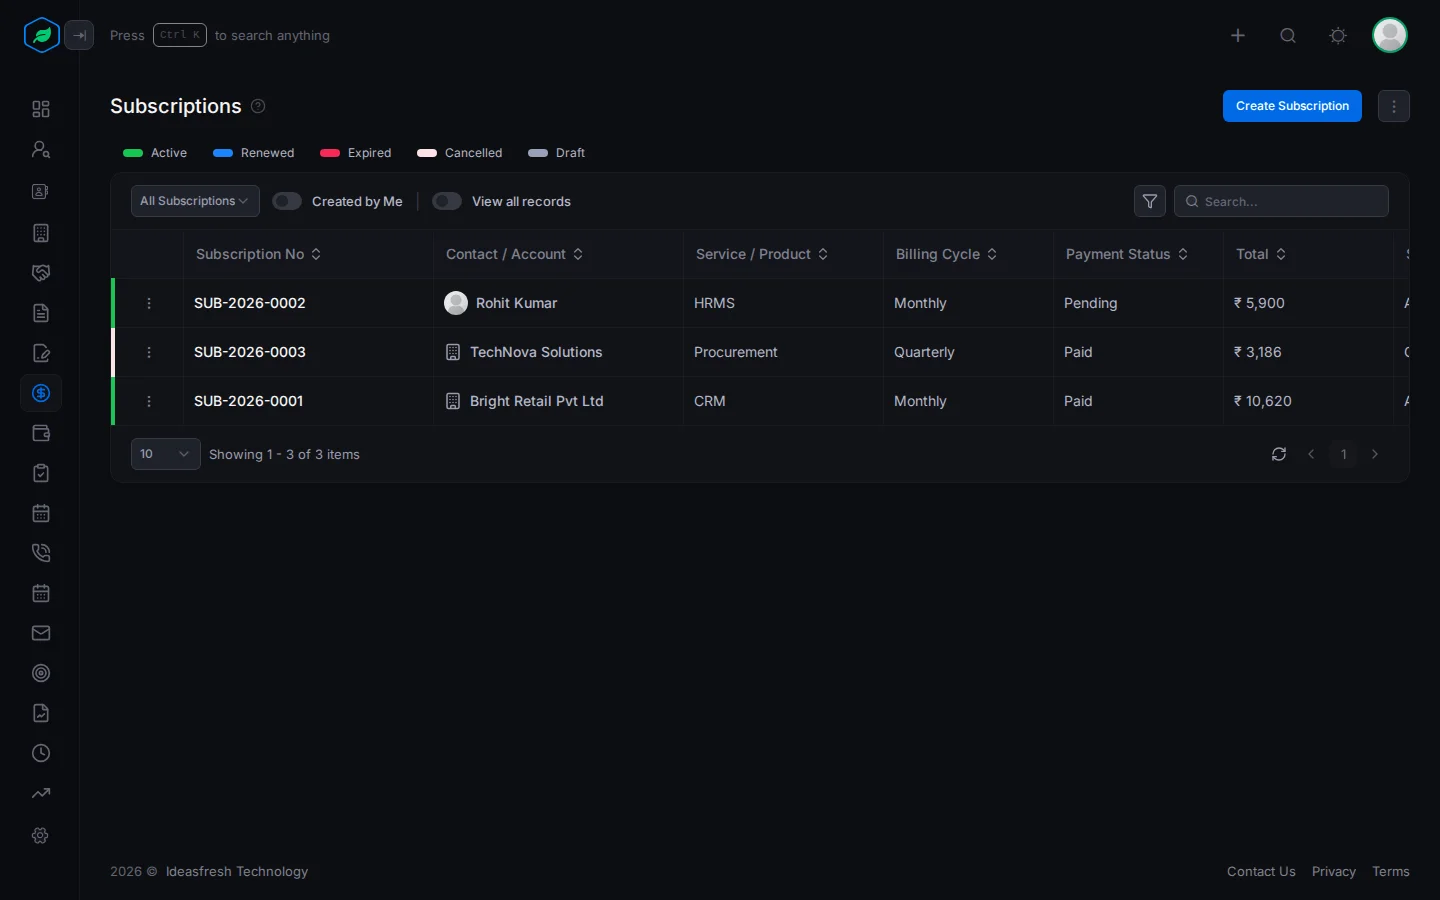The width and height of the screenshot is (1440, 900).
Task: Click the blue Renewed legend swatch
Action: pyautogui.click(x=223, y=153)
